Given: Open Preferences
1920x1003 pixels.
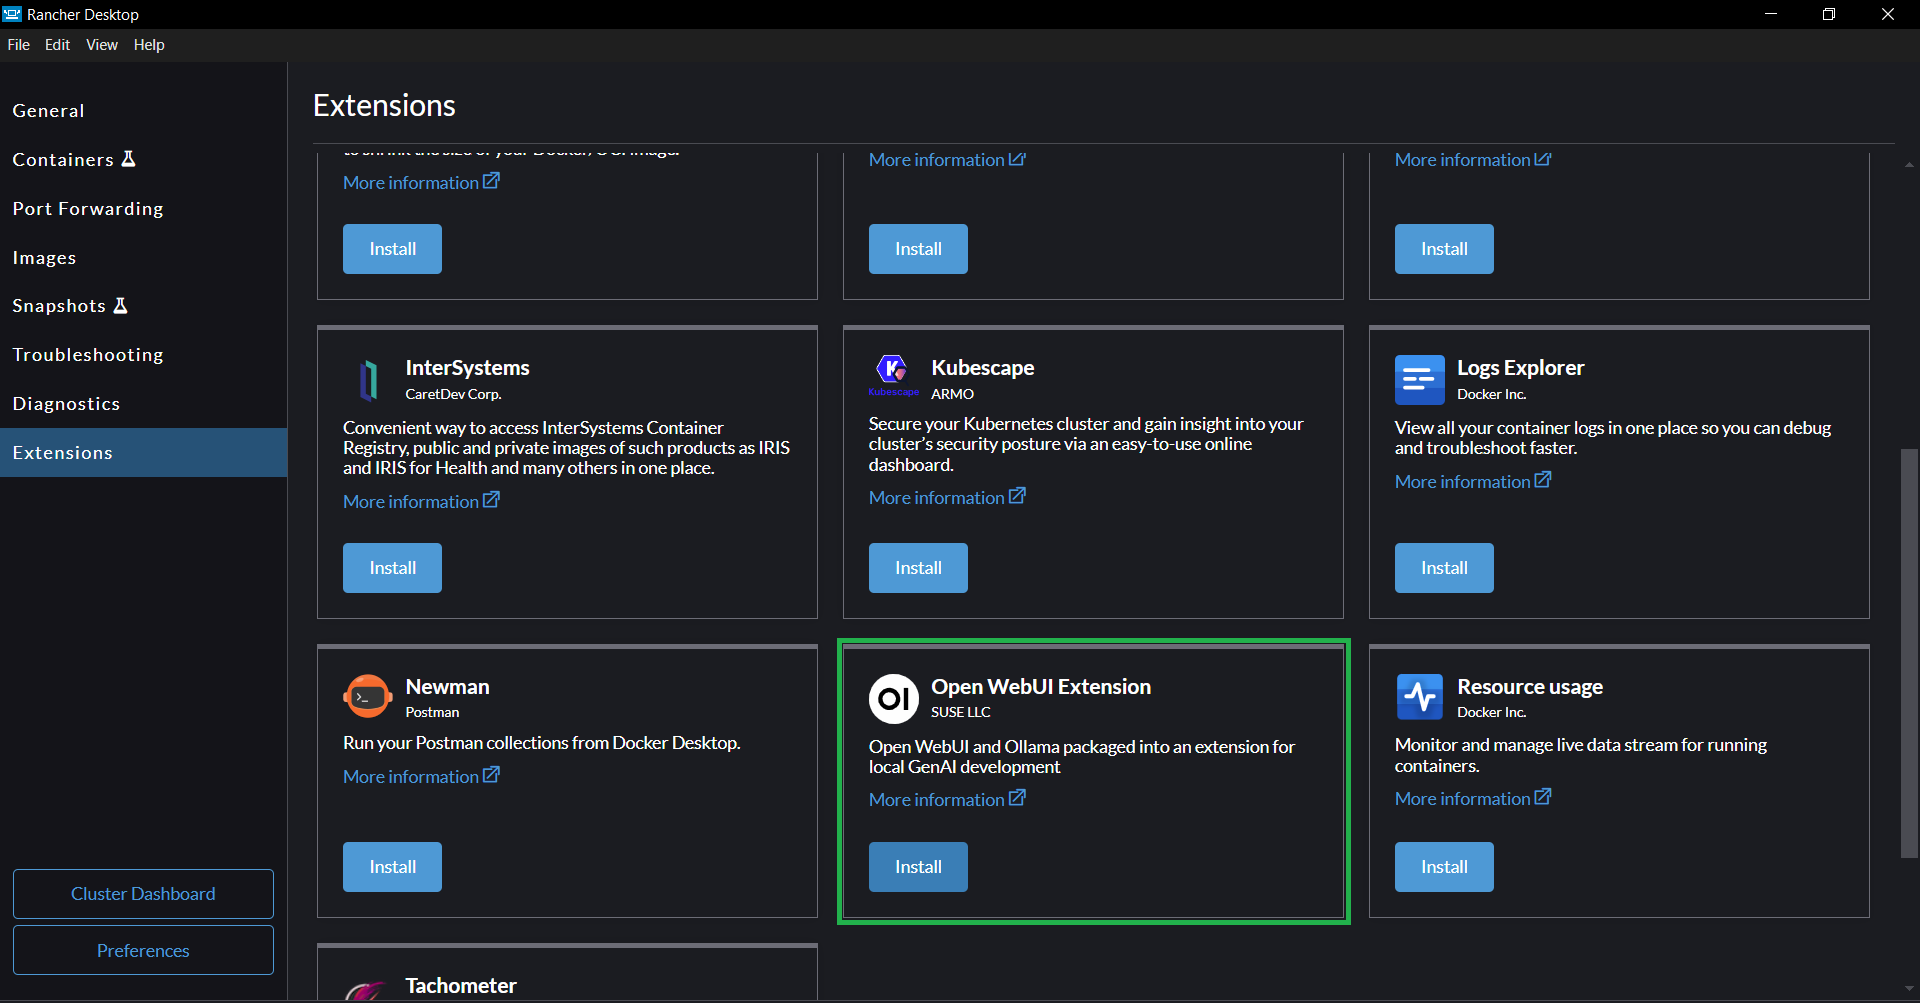Looking at the screenshot, I should pyautogui.click(x=143, y=950).
